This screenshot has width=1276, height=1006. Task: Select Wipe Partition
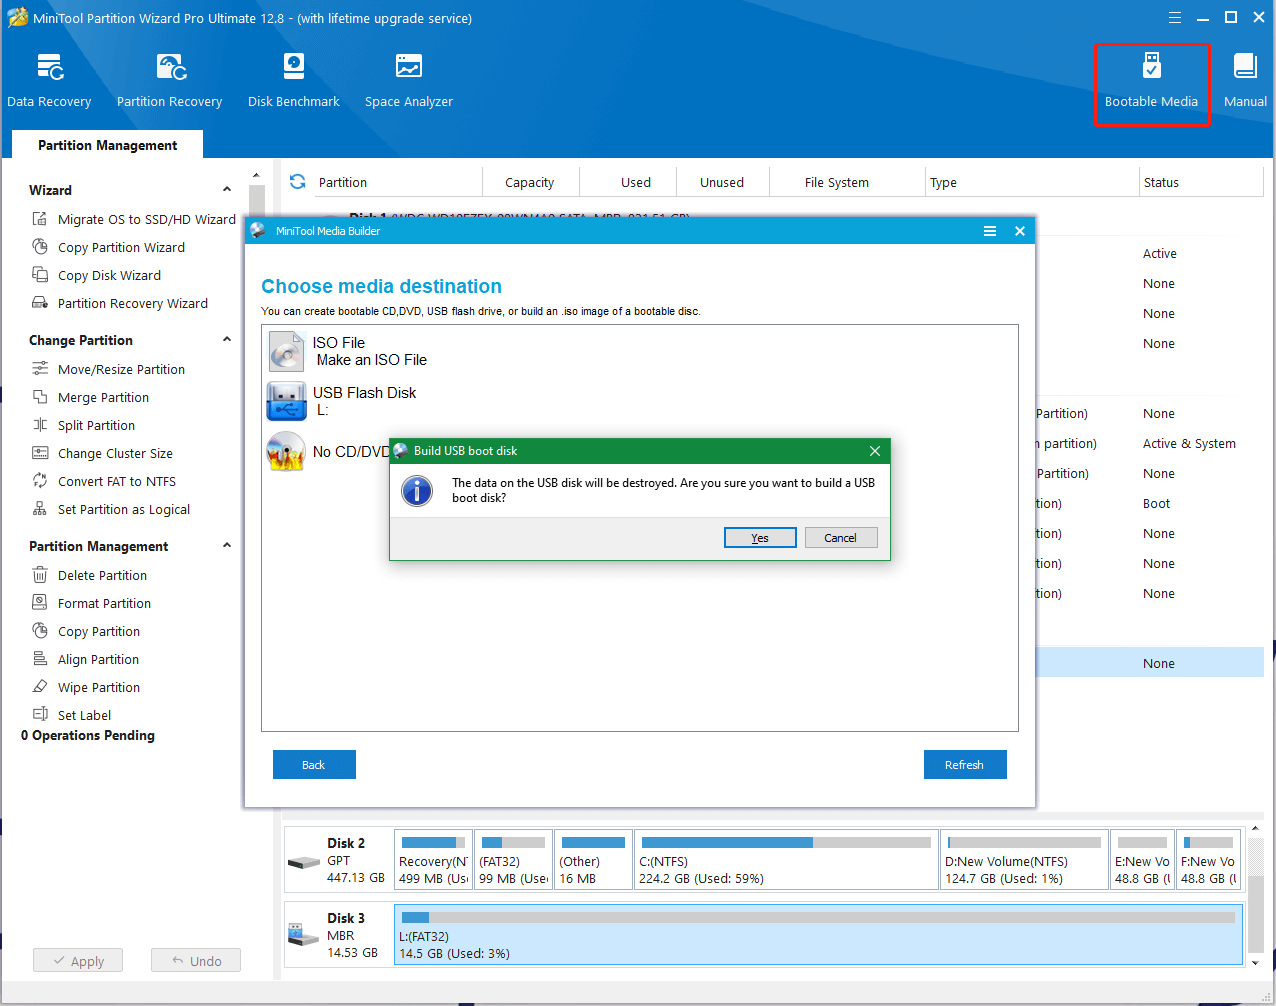pos(98,687)
